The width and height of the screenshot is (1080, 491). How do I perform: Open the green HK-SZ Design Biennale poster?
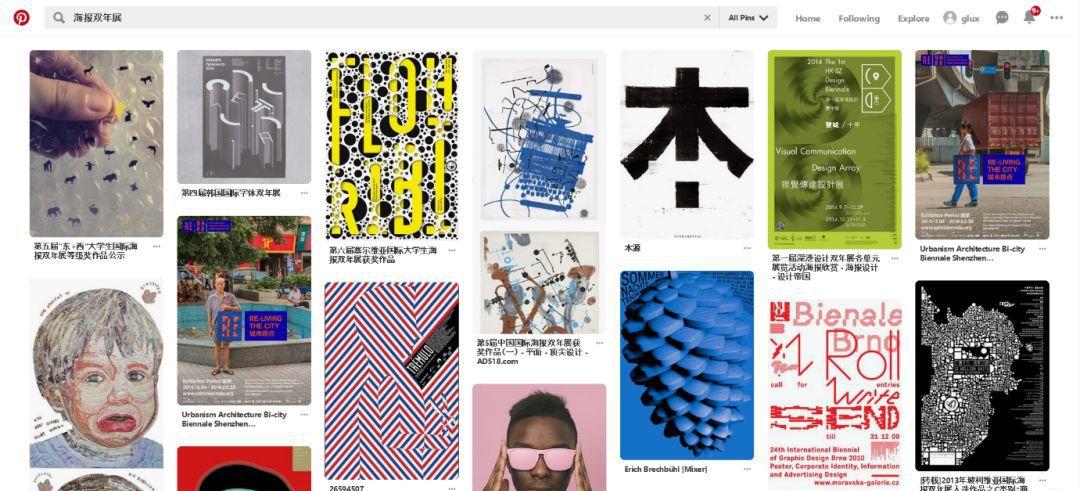[x=835, y=149]
